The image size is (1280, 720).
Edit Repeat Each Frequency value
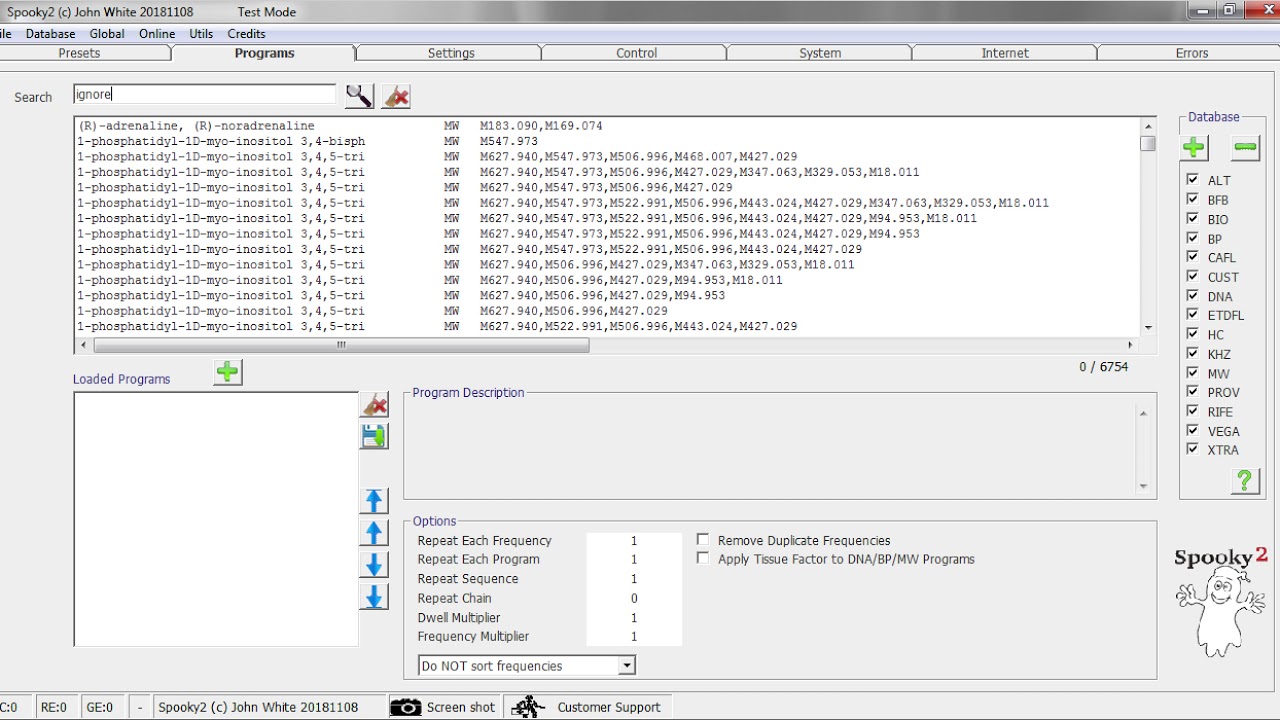click(x=634, y=541)
